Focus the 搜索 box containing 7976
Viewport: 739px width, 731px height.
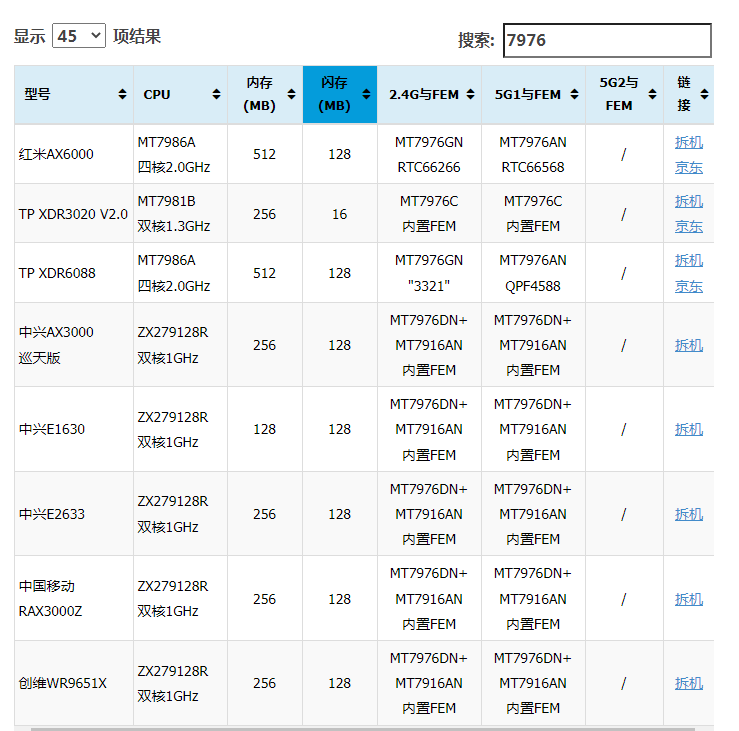tap(607, 41)
